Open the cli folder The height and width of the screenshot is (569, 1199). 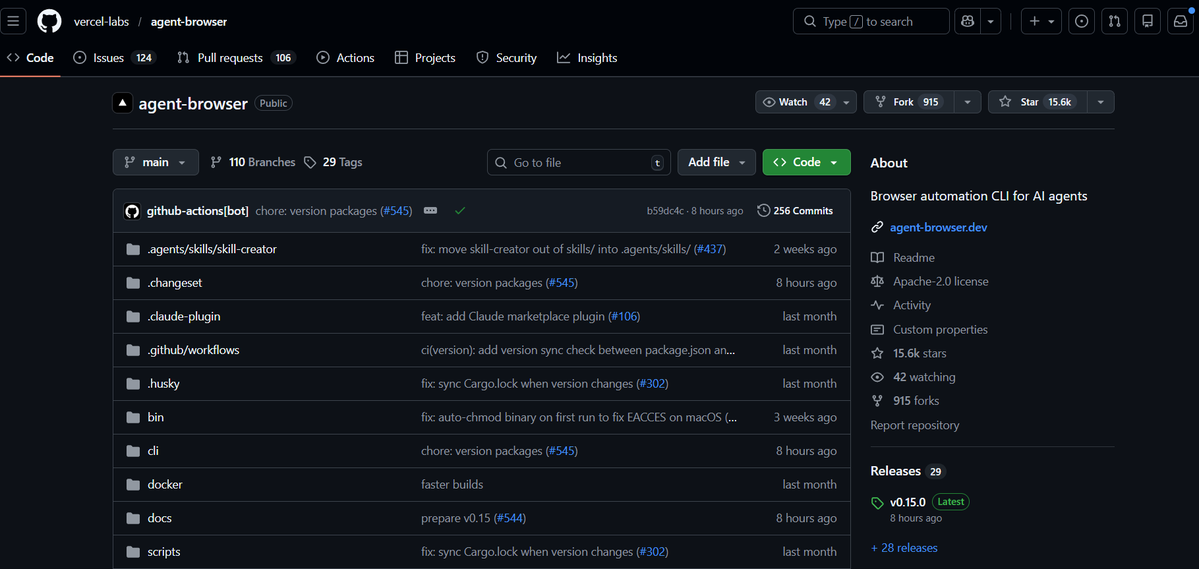(153, 451)
